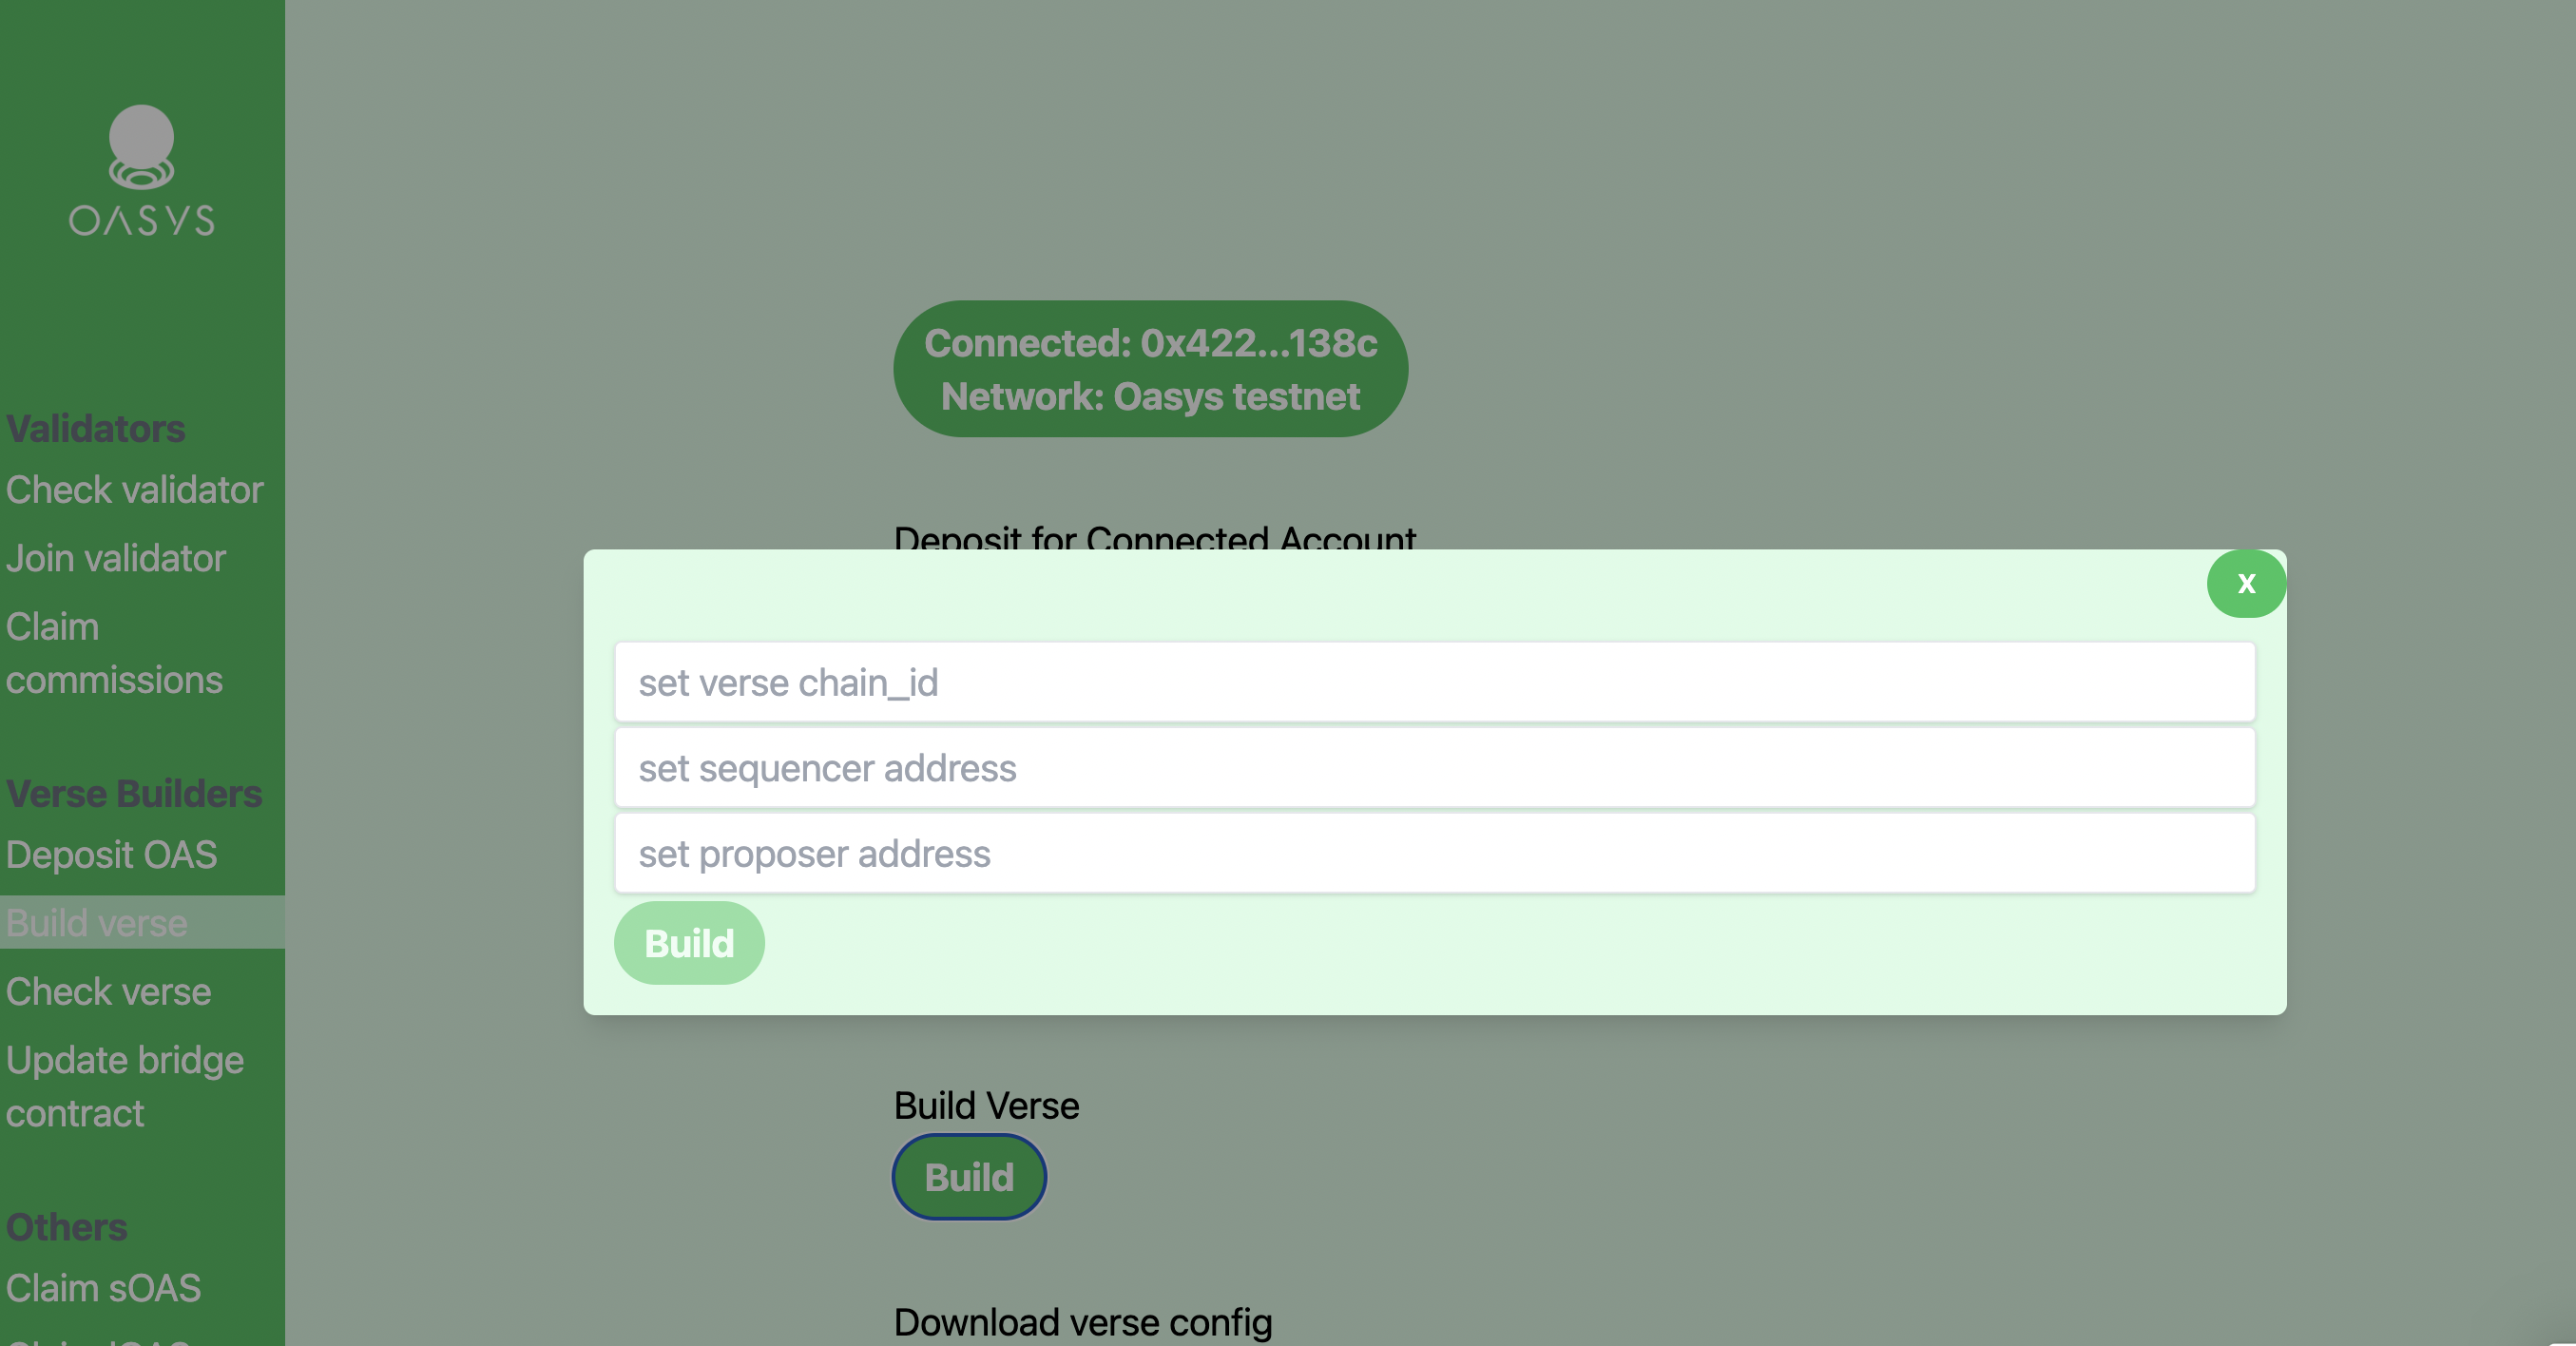Open the Check validator page
This screenshot has width=2576, height=1346.
click(x=135, y=489)
